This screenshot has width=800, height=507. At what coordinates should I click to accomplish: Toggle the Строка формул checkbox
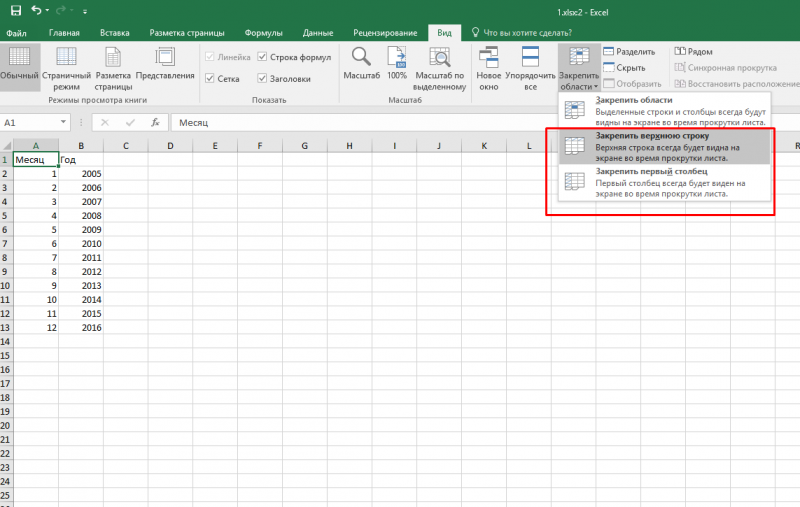pyautogui.click(x=262, y=57)
